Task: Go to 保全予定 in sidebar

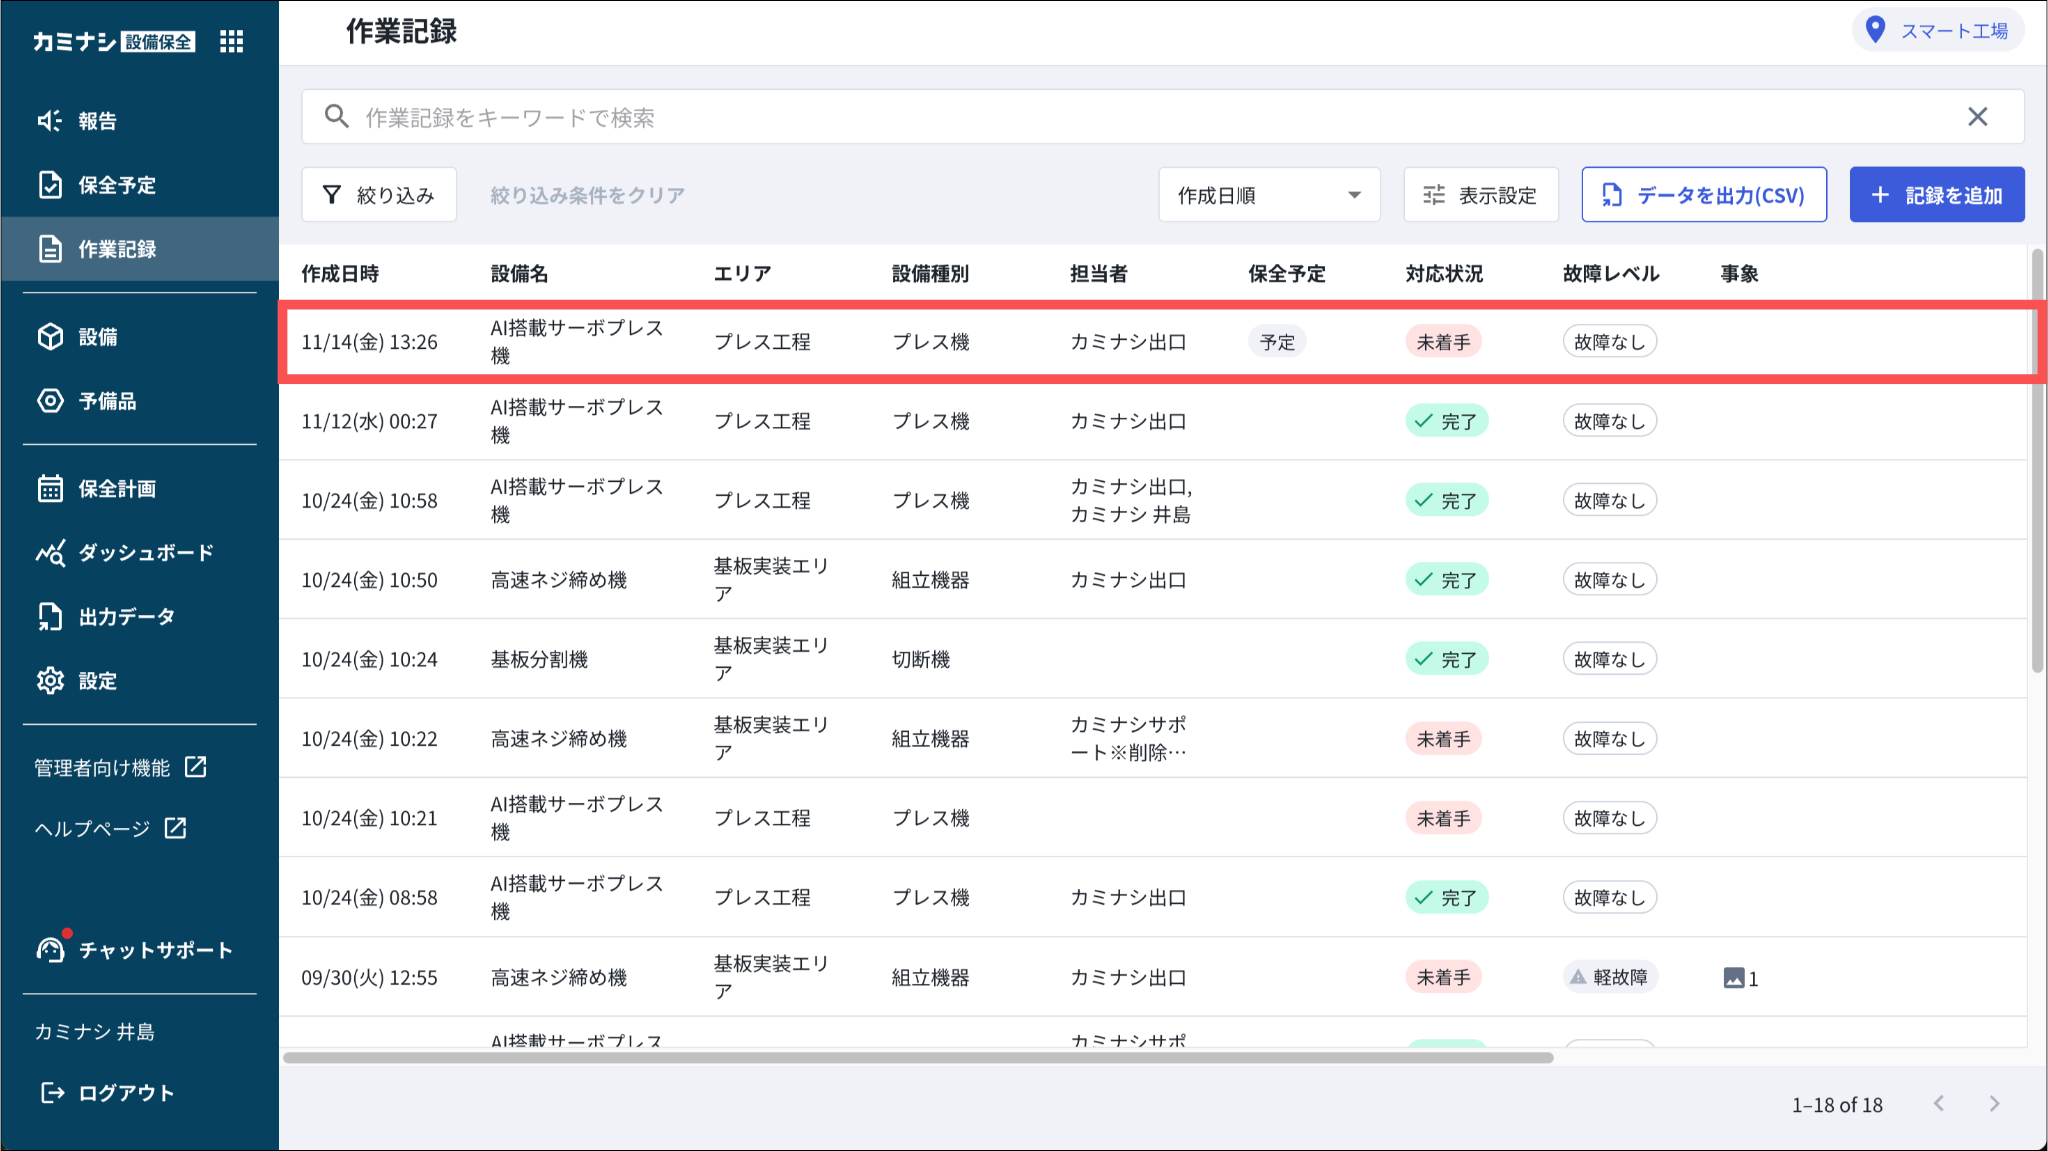Action: 116,185
